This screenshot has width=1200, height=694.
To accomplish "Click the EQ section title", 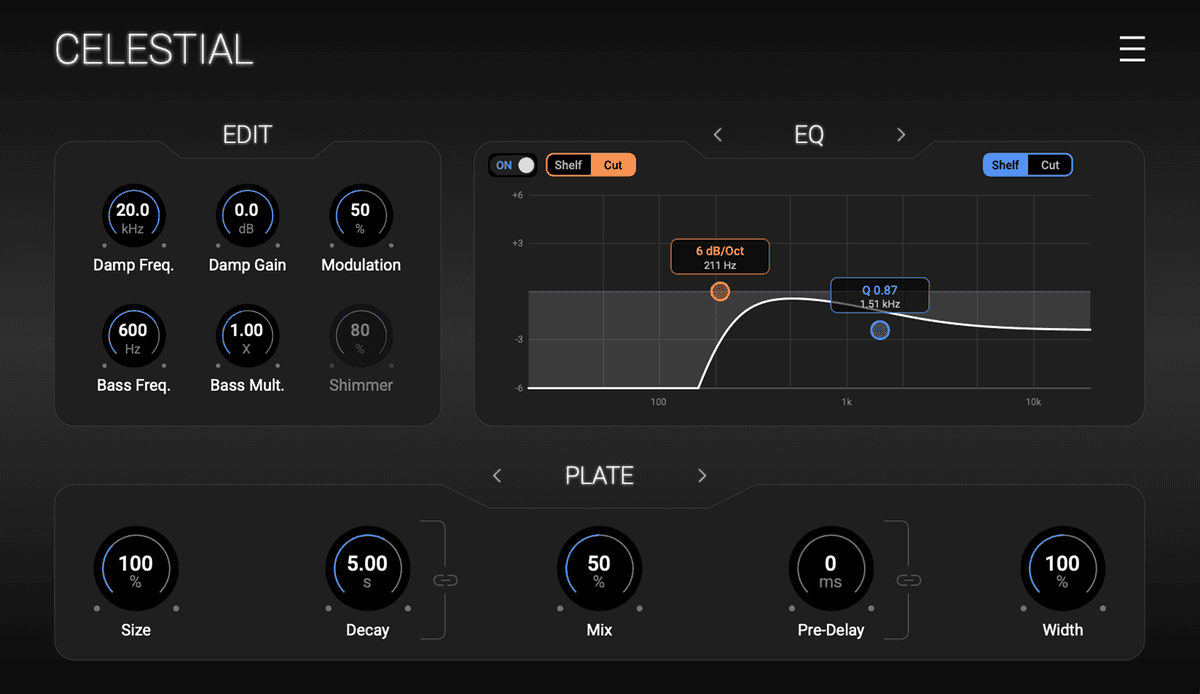I will [809, 135].
